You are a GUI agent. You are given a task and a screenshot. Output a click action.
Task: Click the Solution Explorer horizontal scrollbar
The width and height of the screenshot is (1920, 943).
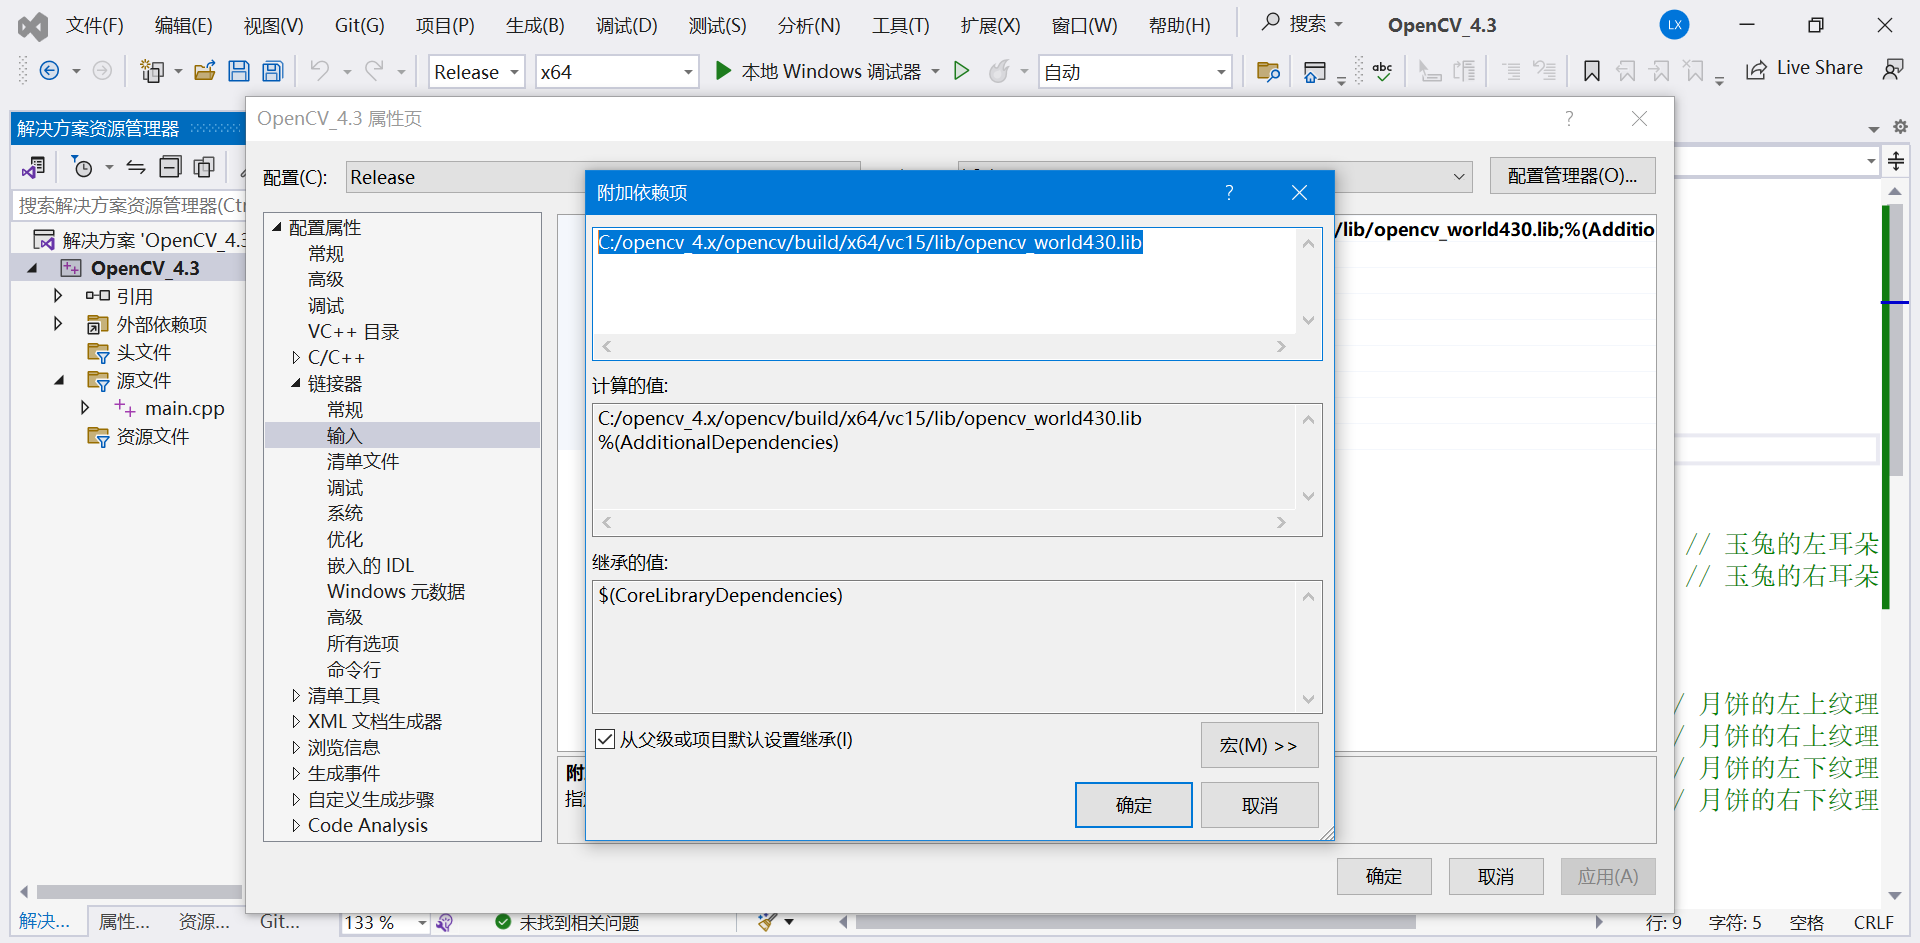point(140,891)
